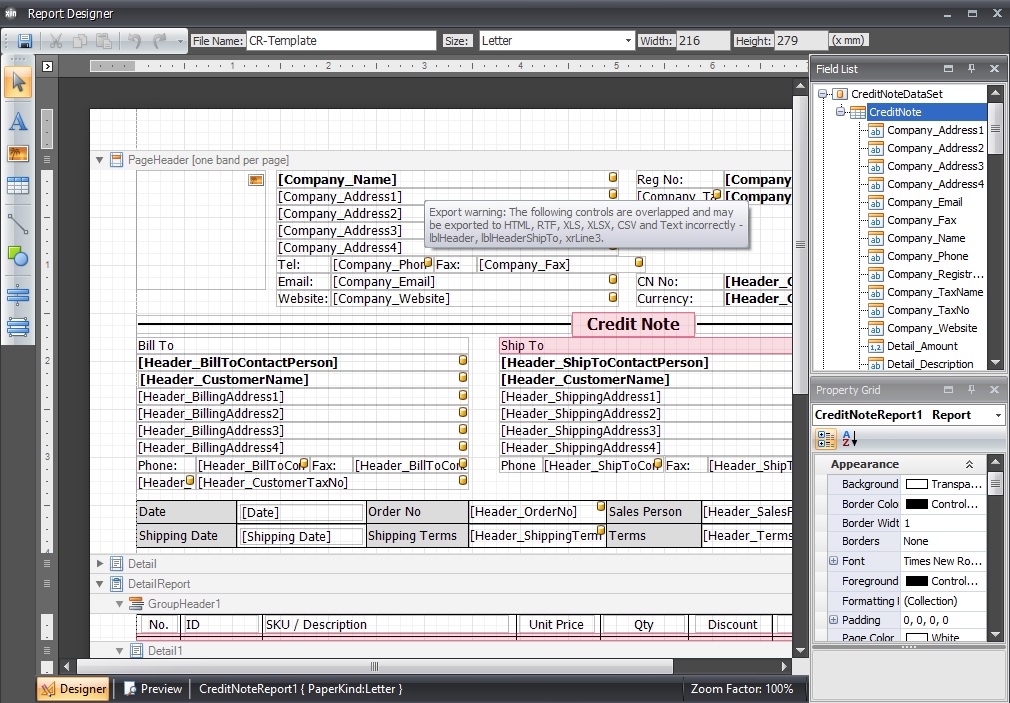The image size is (1010, 703).
Task: Click Alphabetical sort icon in Property Grid
Action: click(x=850, y=439)
